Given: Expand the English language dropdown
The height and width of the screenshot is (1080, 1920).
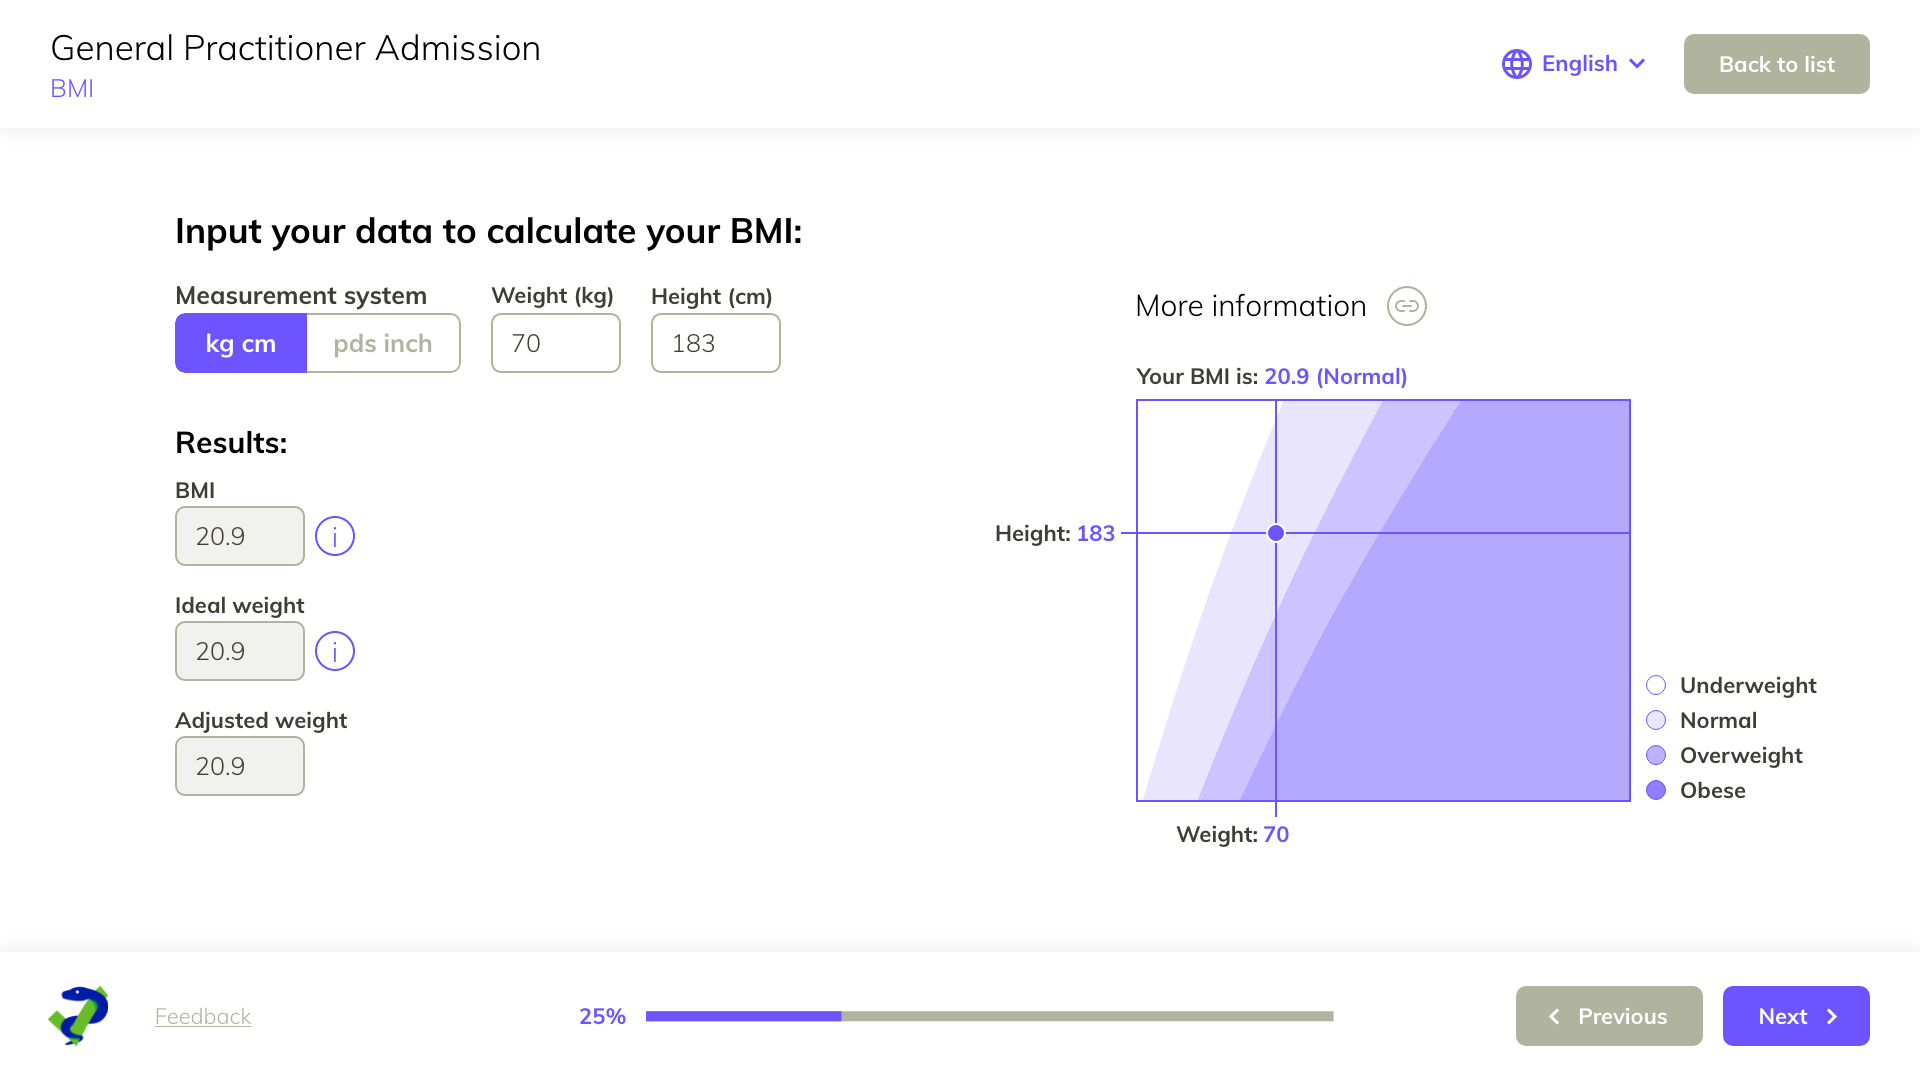Looking at the screenshot, I should coord(1579,64).
